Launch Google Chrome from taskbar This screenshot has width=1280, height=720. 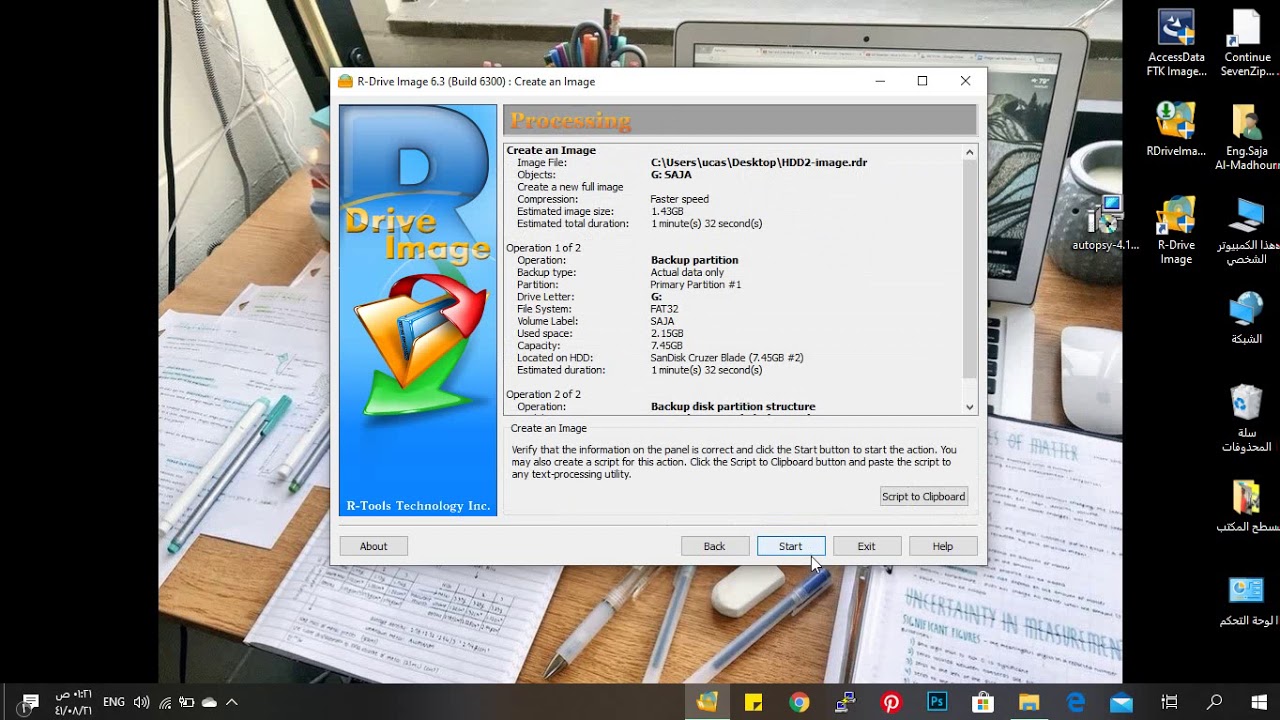(x=799, y=702)
